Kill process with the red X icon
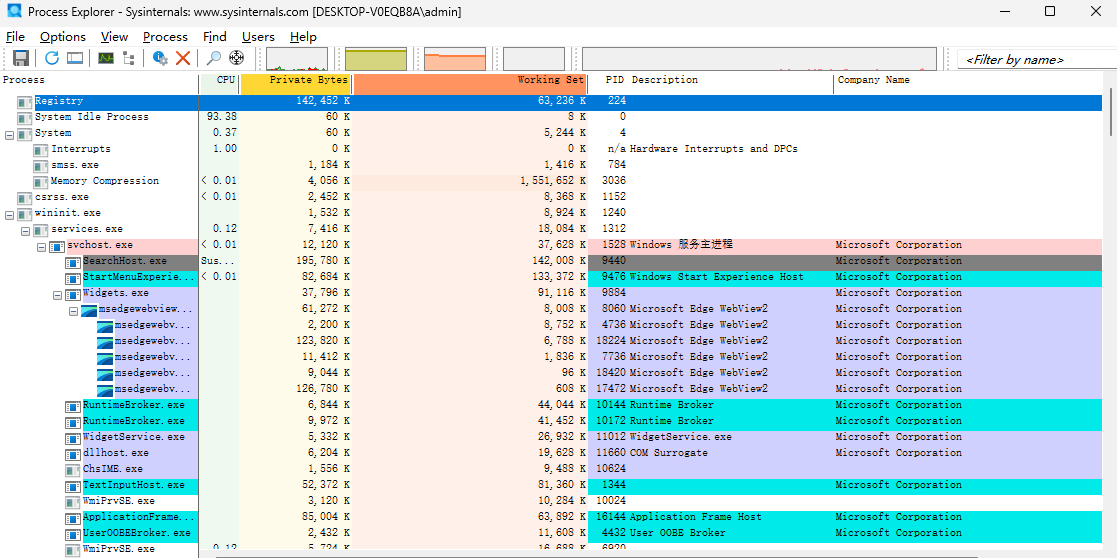Viewport: 1117px width, 558px height. 183,58
